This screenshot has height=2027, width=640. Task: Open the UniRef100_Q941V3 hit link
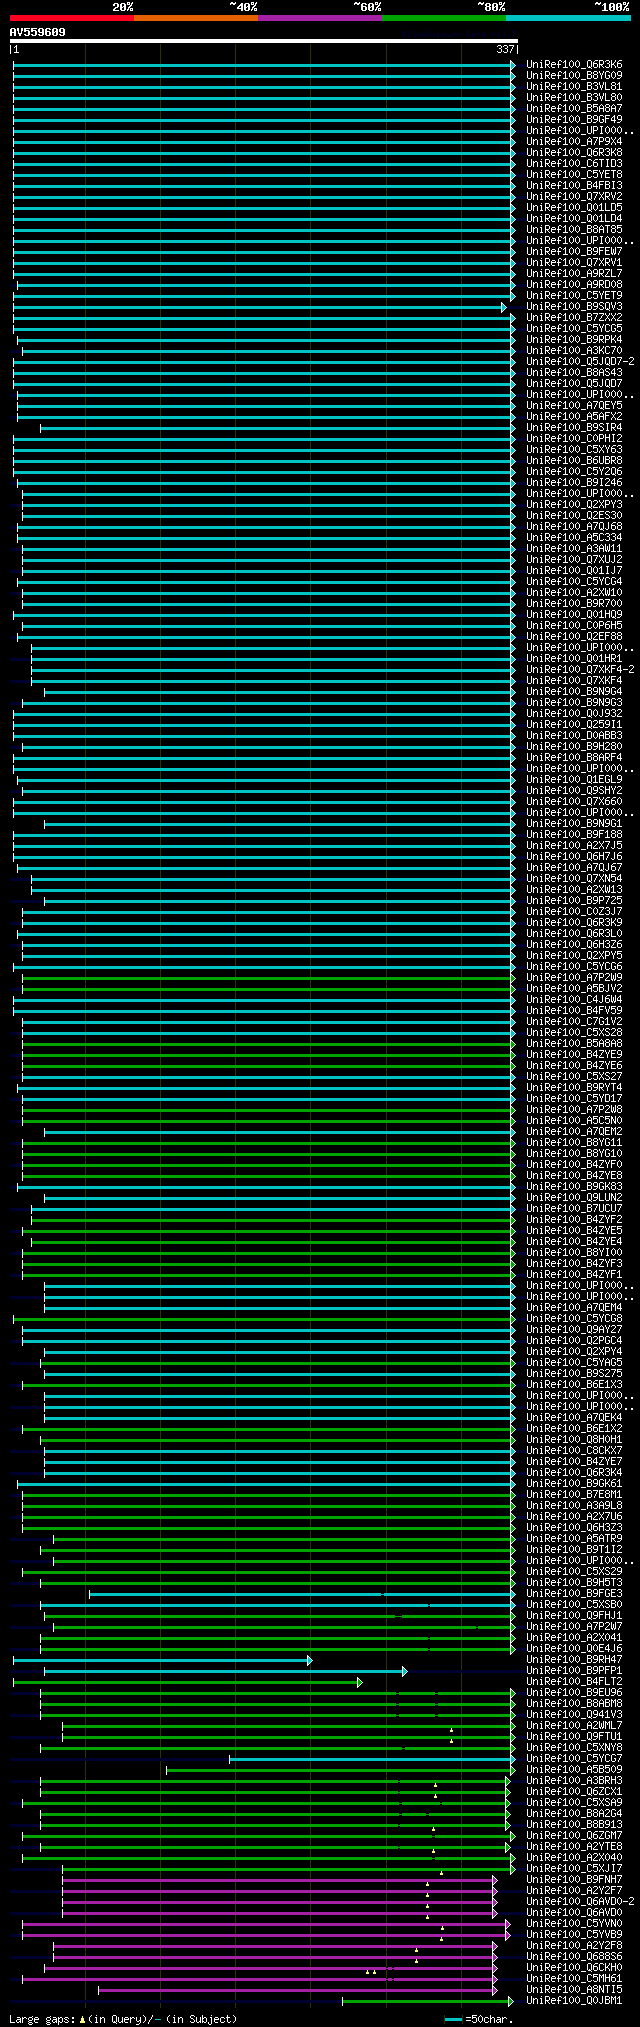coord(574,1715)
